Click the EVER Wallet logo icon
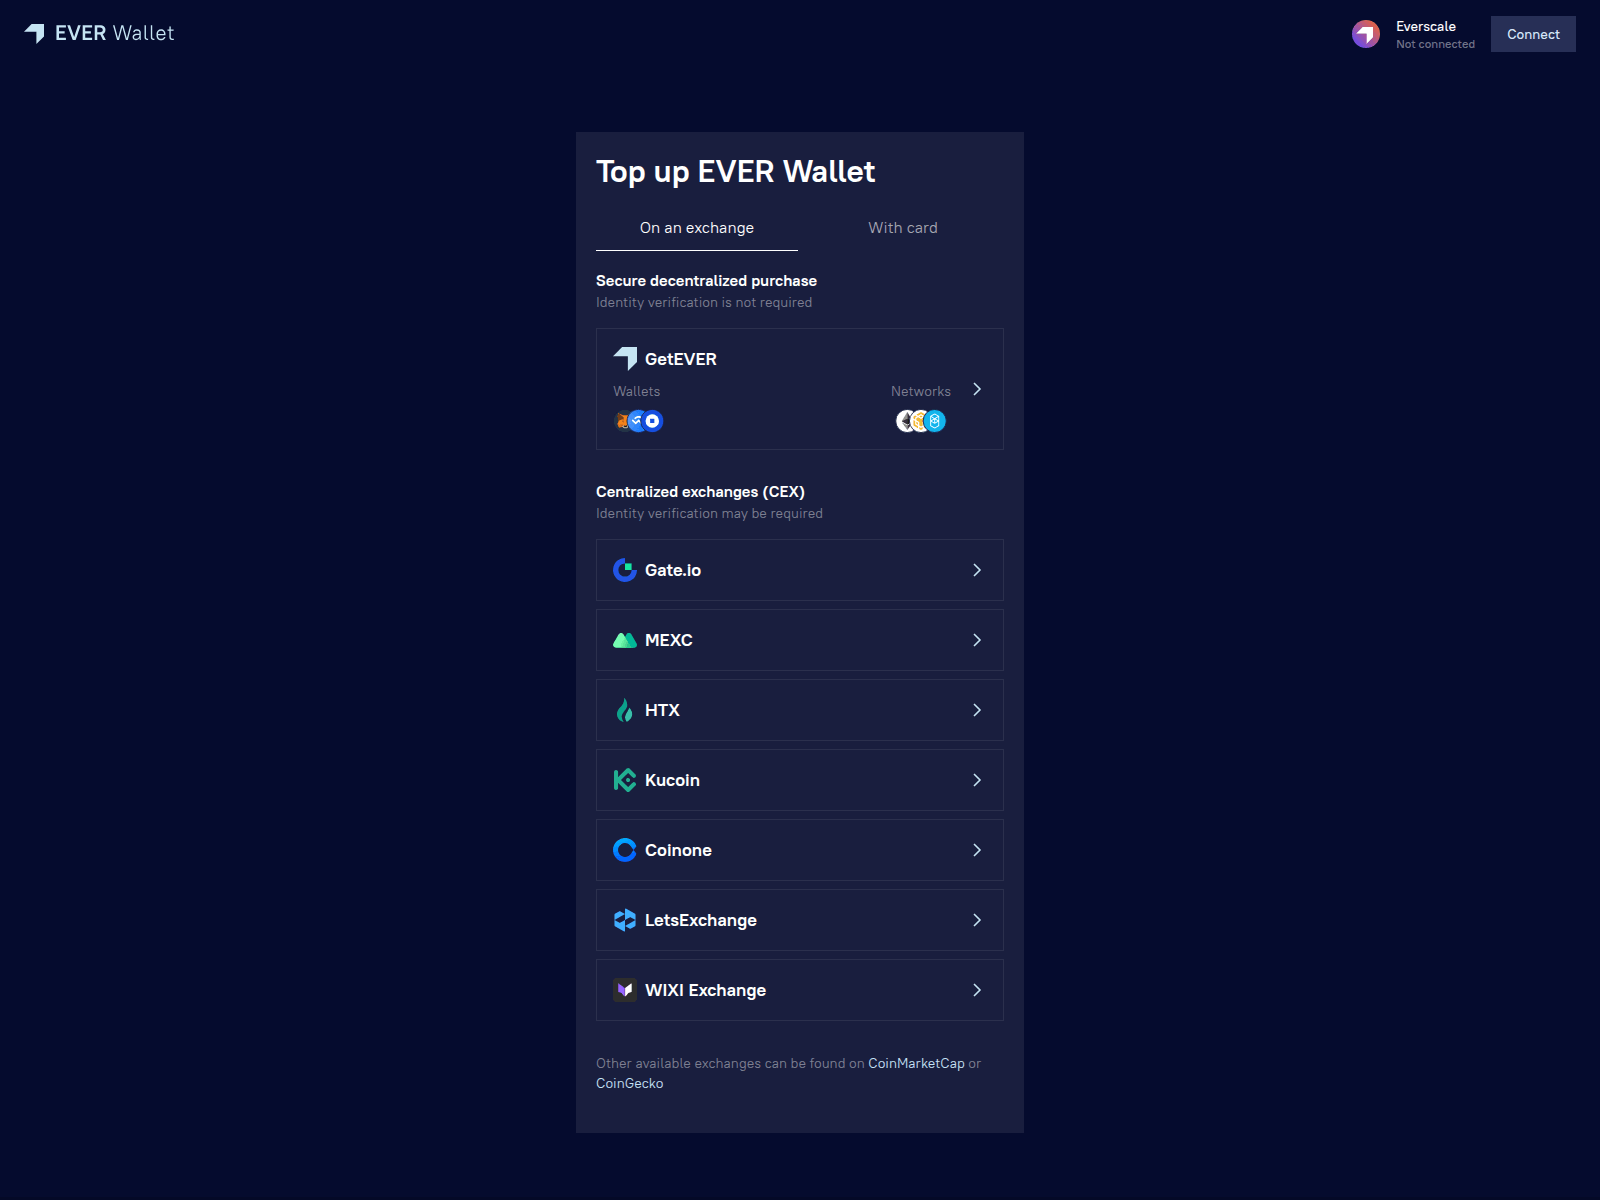 35,33
